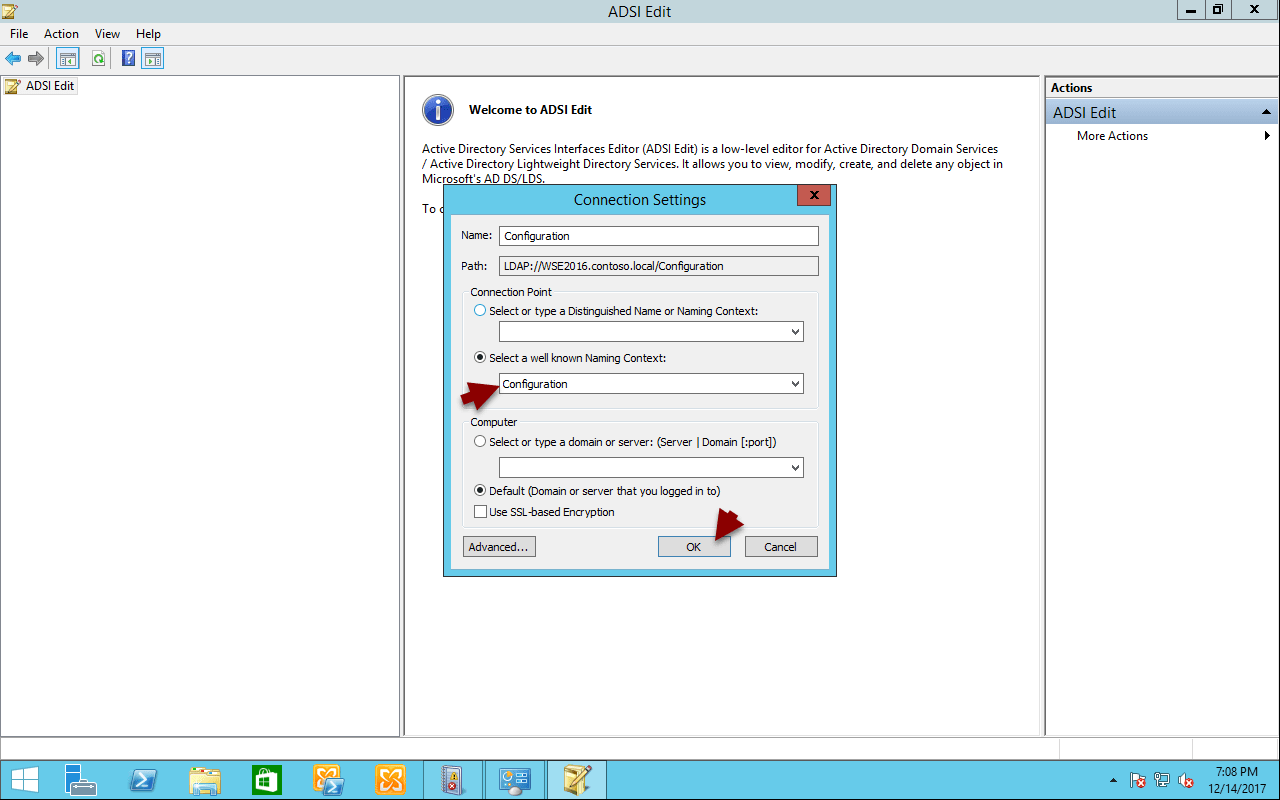Close the Connection Settings dialog
Screen dimensions: 1280x800
814,196
